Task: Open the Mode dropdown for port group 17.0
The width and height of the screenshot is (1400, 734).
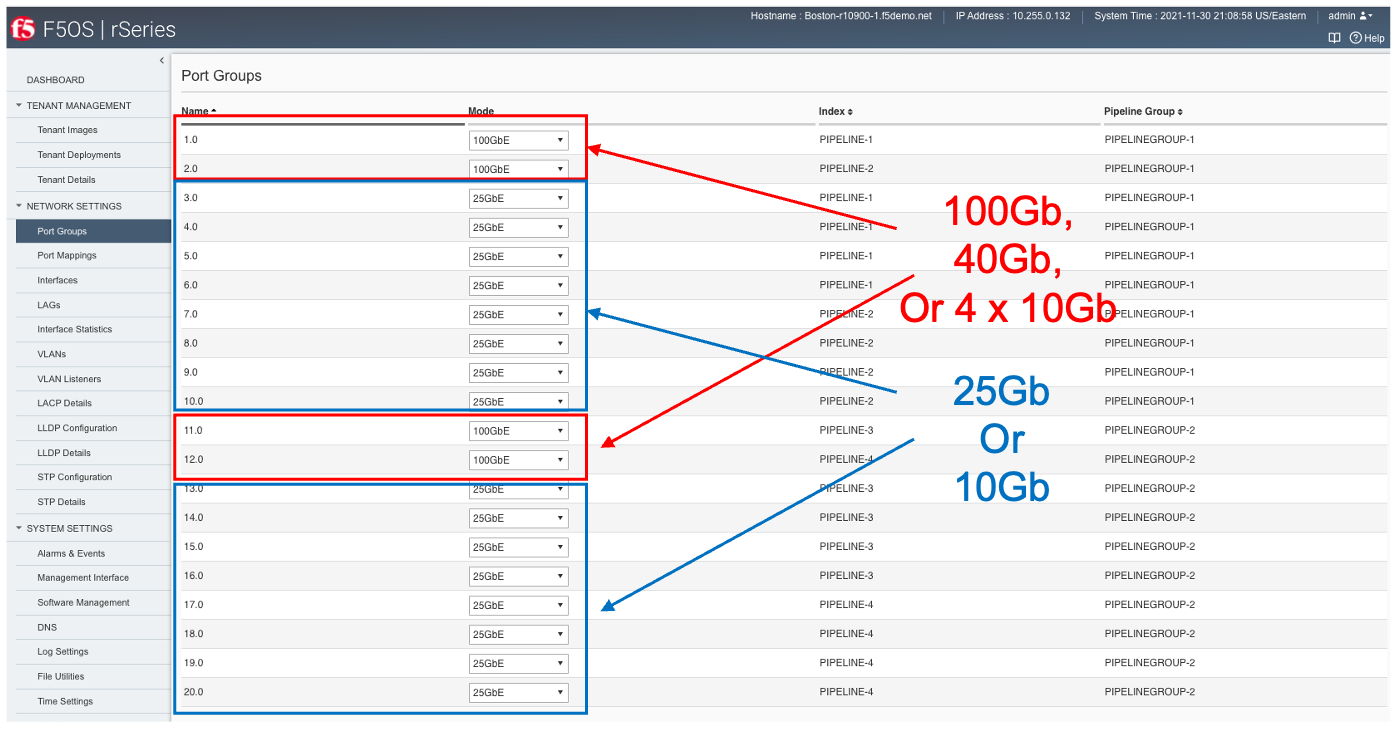Action: (518, 605)
